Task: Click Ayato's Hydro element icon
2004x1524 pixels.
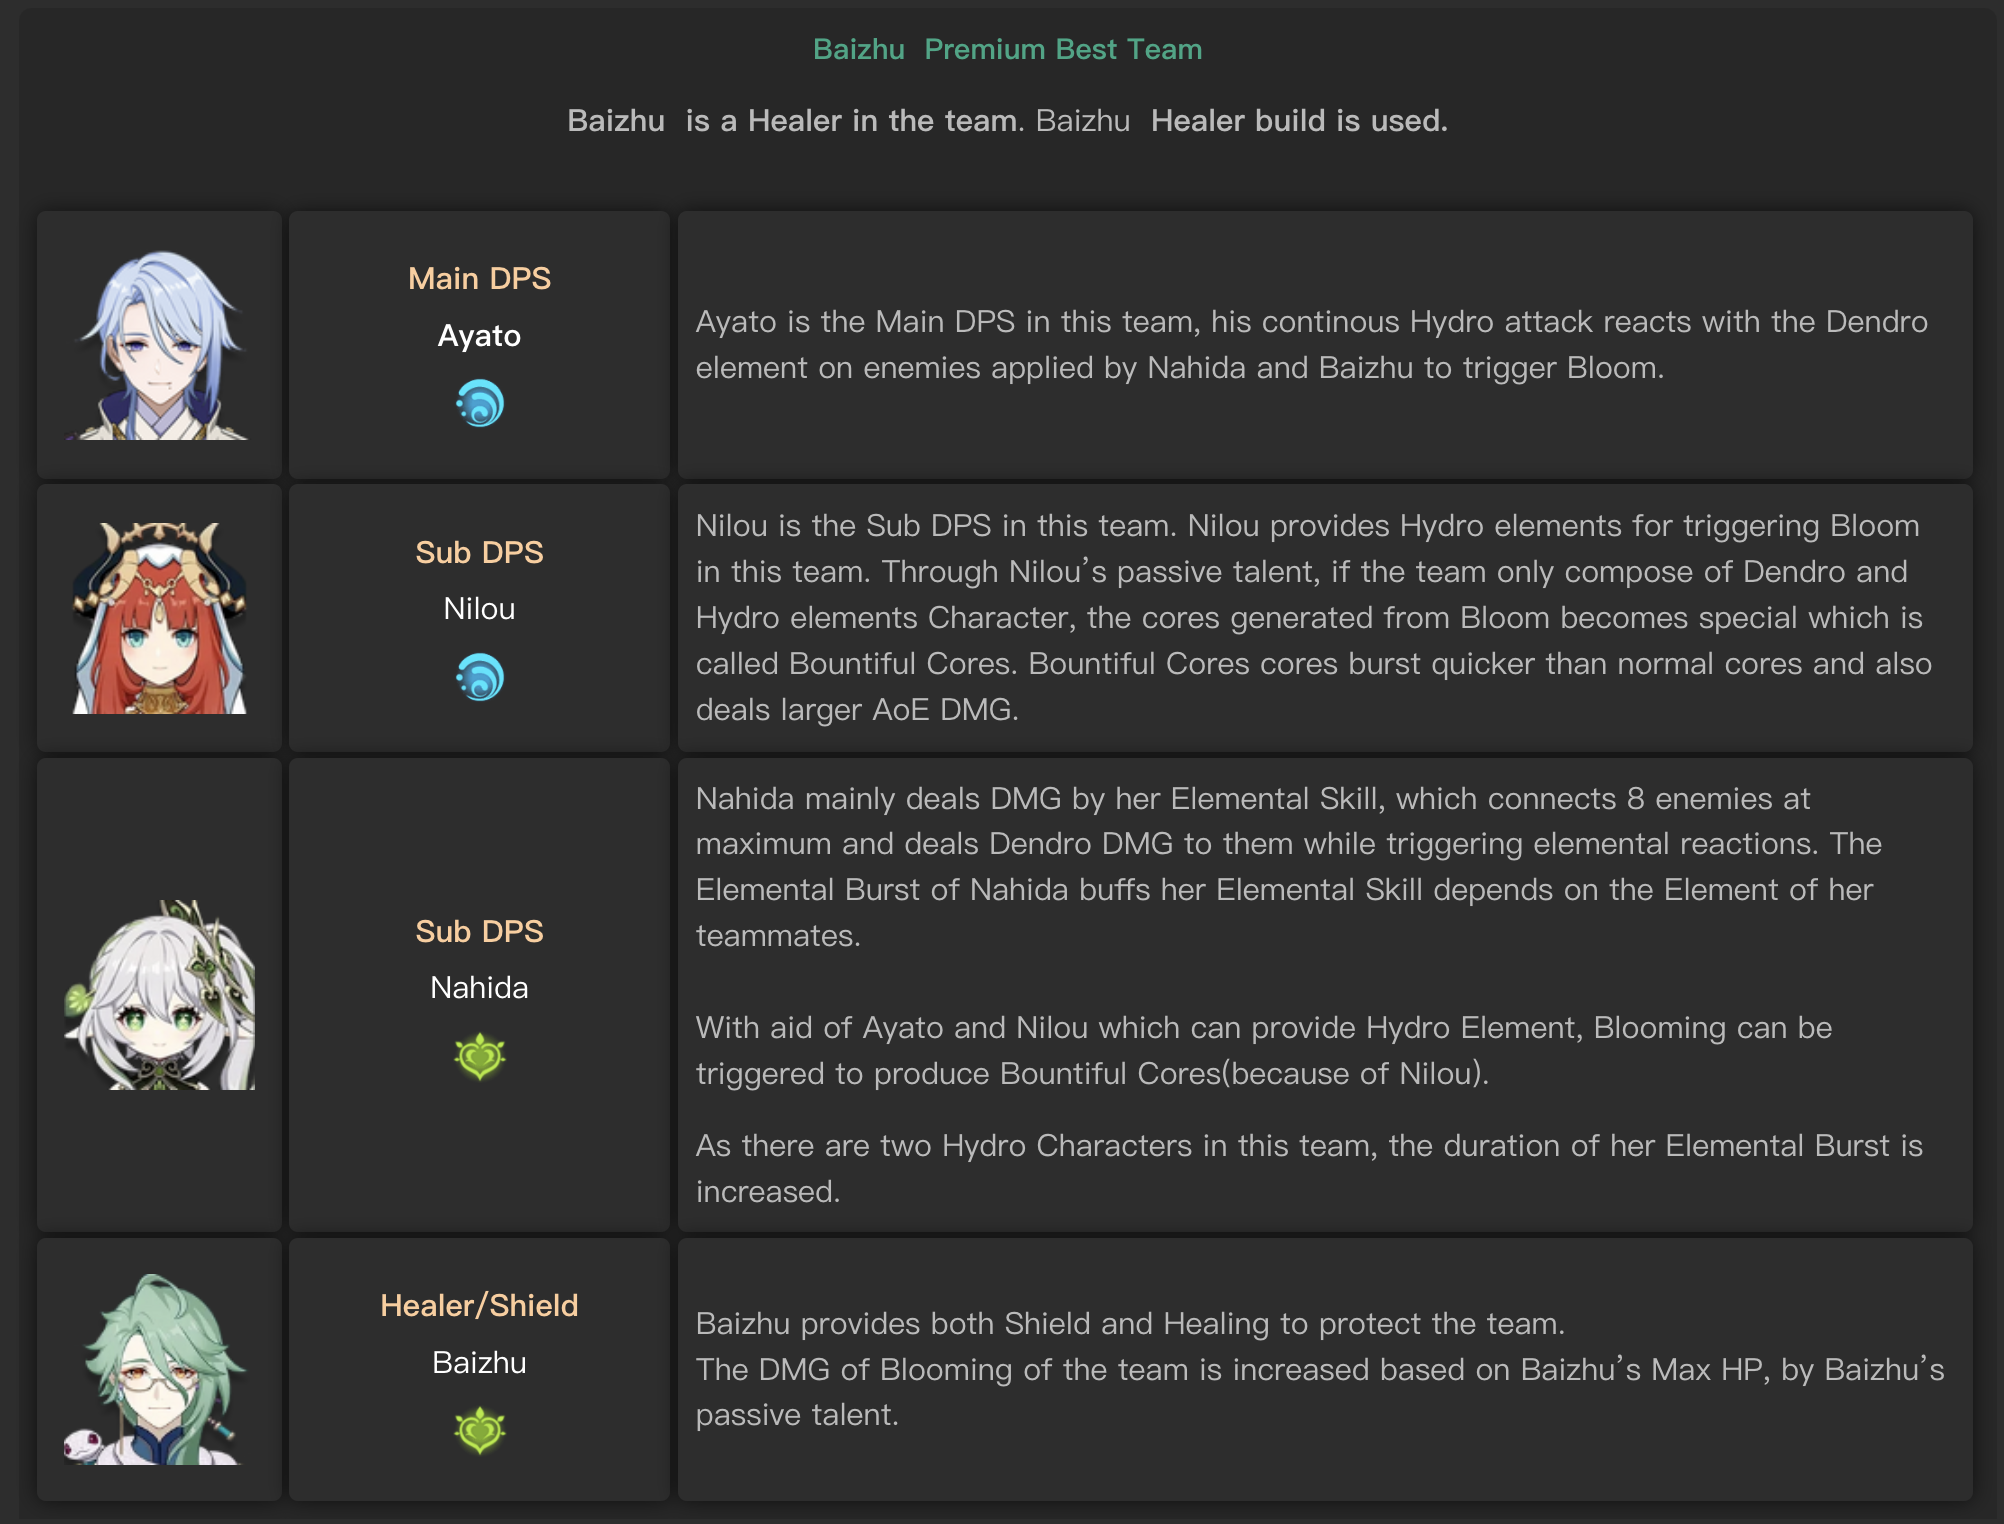Action: pyautogui.click(x=480, y=403)
